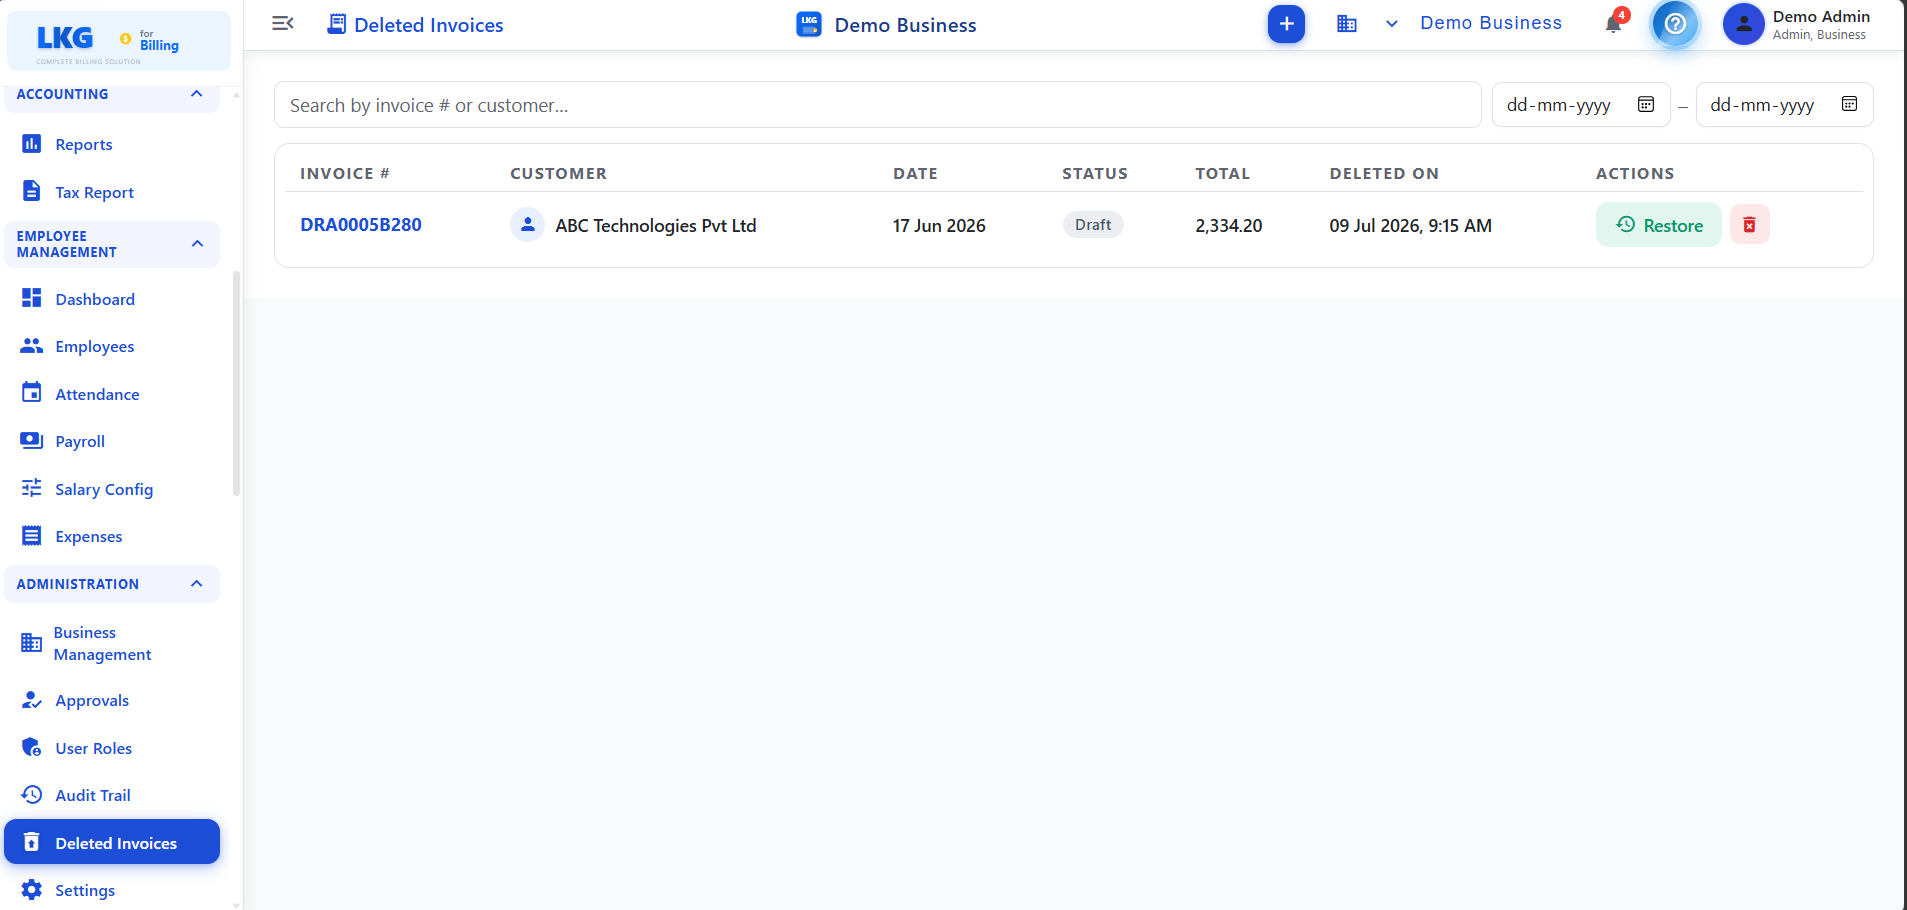Click the Business Management building icon
The width and height of the screenshot is (1907, 910).
pyautogui.click(x=32, y=643)
